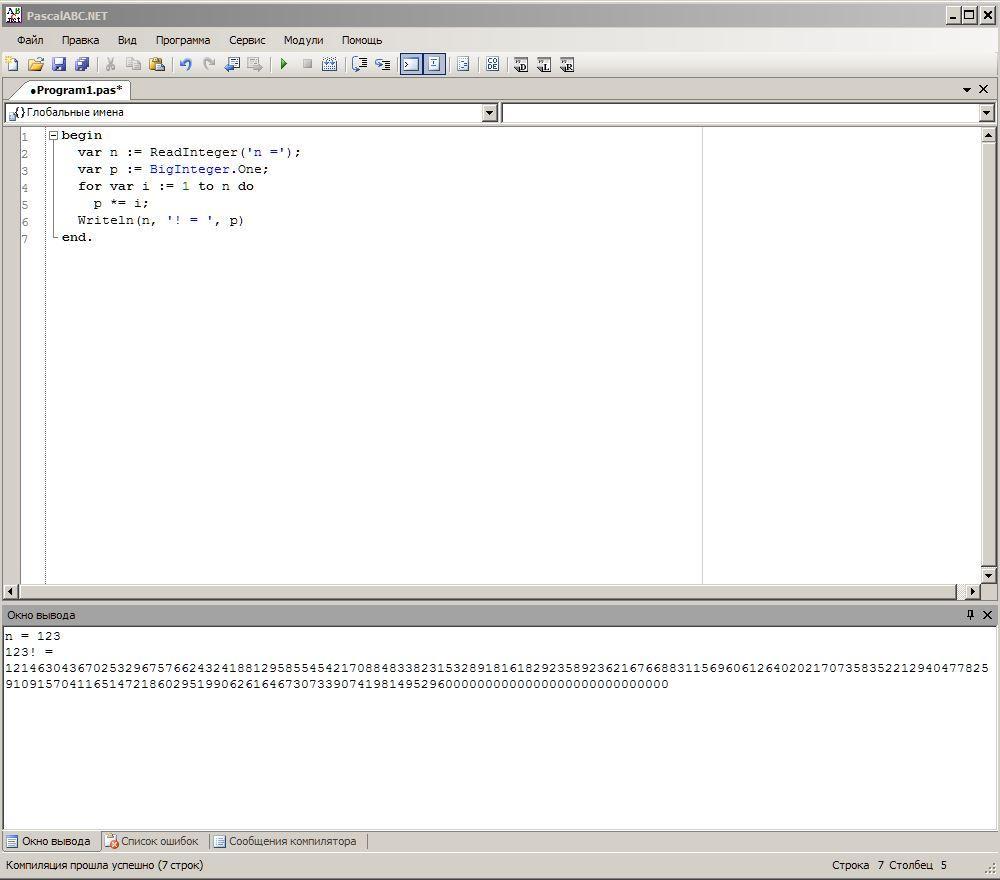Switch to Окно вывода bottom tab
Image resolution: width=1000 pixels, height=880 pixels.
click(x=50, y=841)
